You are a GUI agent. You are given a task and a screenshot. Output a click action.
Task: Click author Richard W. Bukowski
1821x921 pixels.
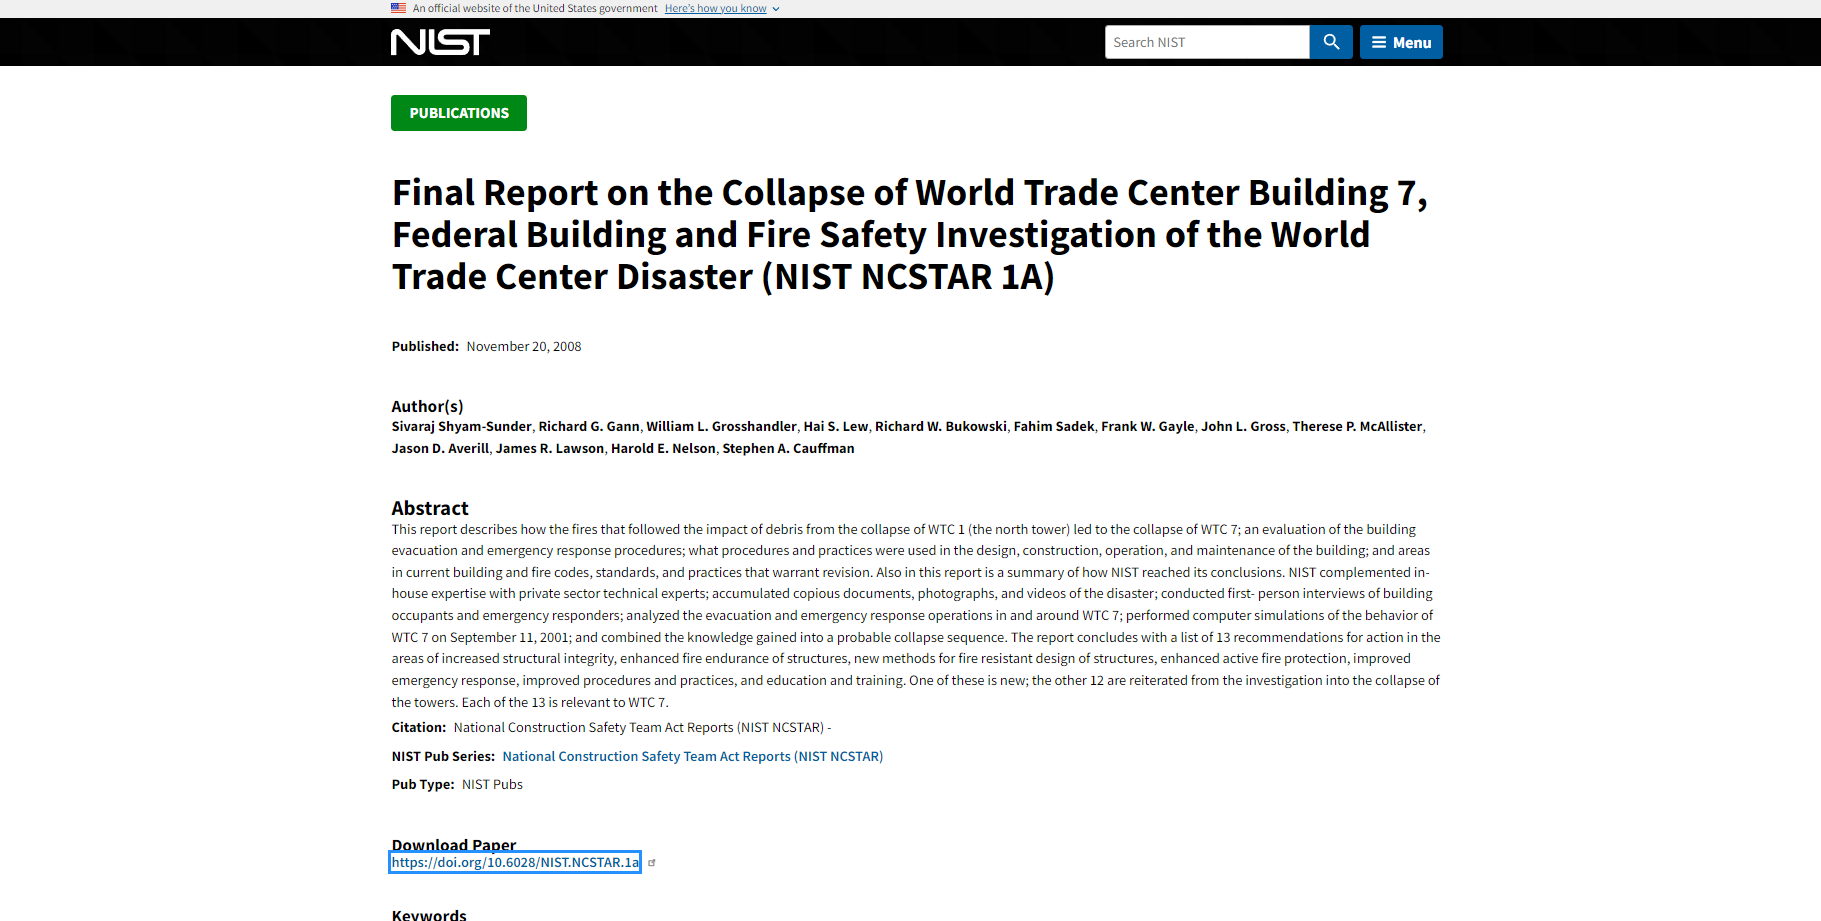[941, 426]
